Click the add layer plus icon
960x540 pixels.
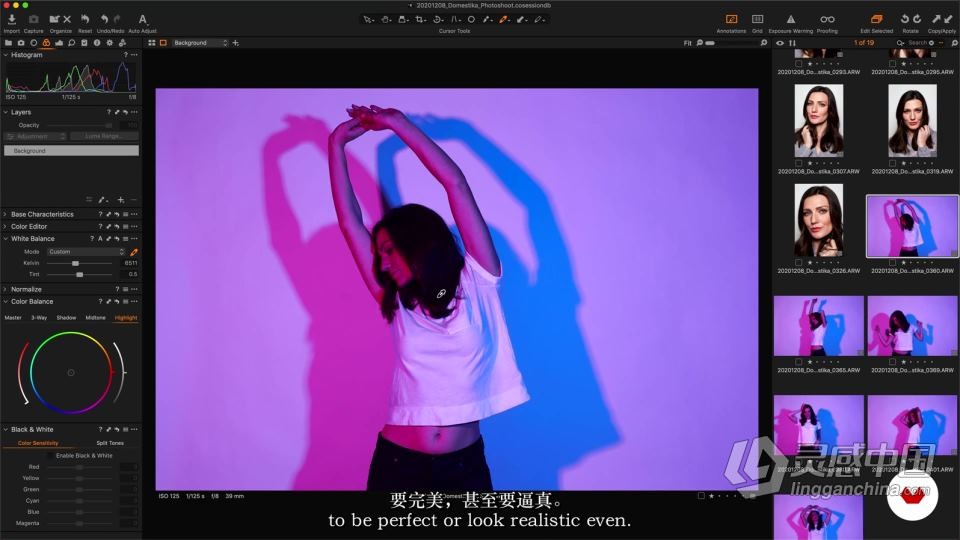(x=121, y=200)
